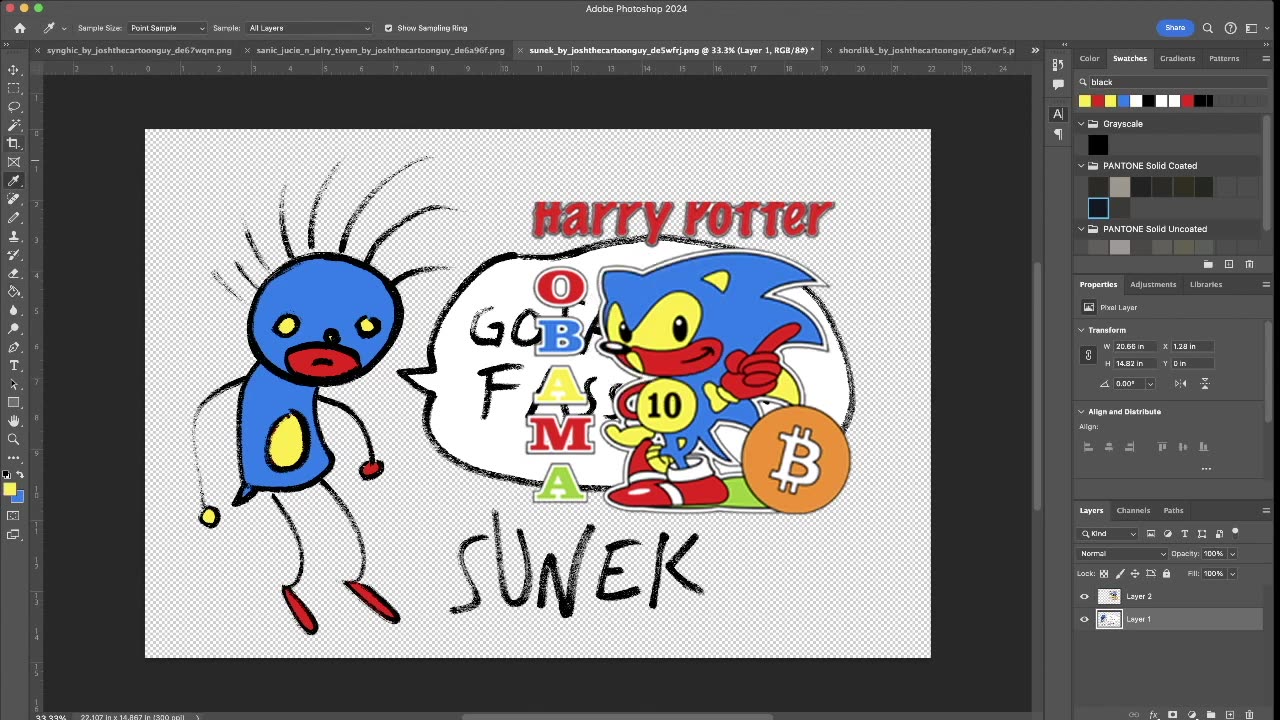This screenshot has width=1280, height=720.
Task: Switch to the Patterns tab
Action: 1224,58
